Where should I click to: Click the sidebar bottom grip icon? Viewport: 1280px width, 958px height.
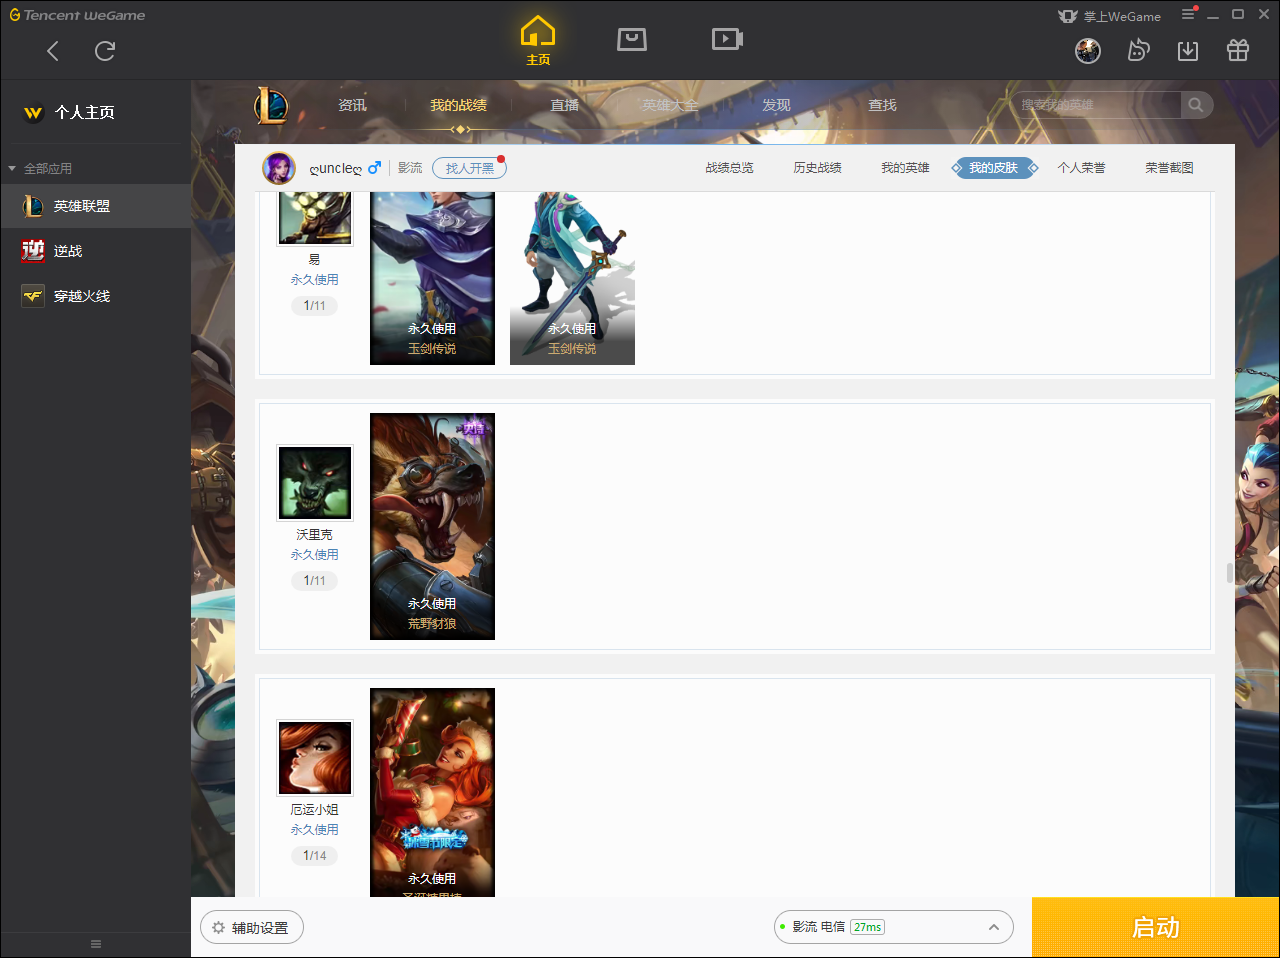pyautogui.click(x=96, y=944)
